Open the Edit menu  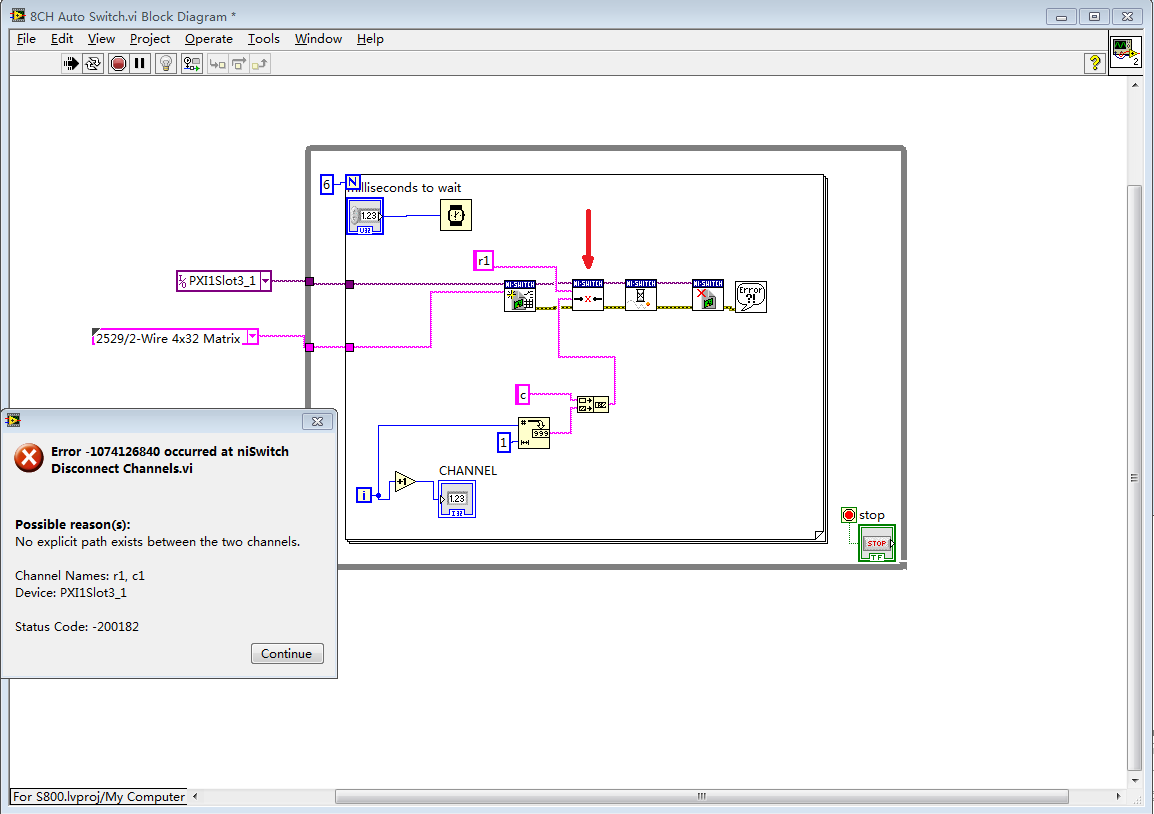[x=62, y=39]
